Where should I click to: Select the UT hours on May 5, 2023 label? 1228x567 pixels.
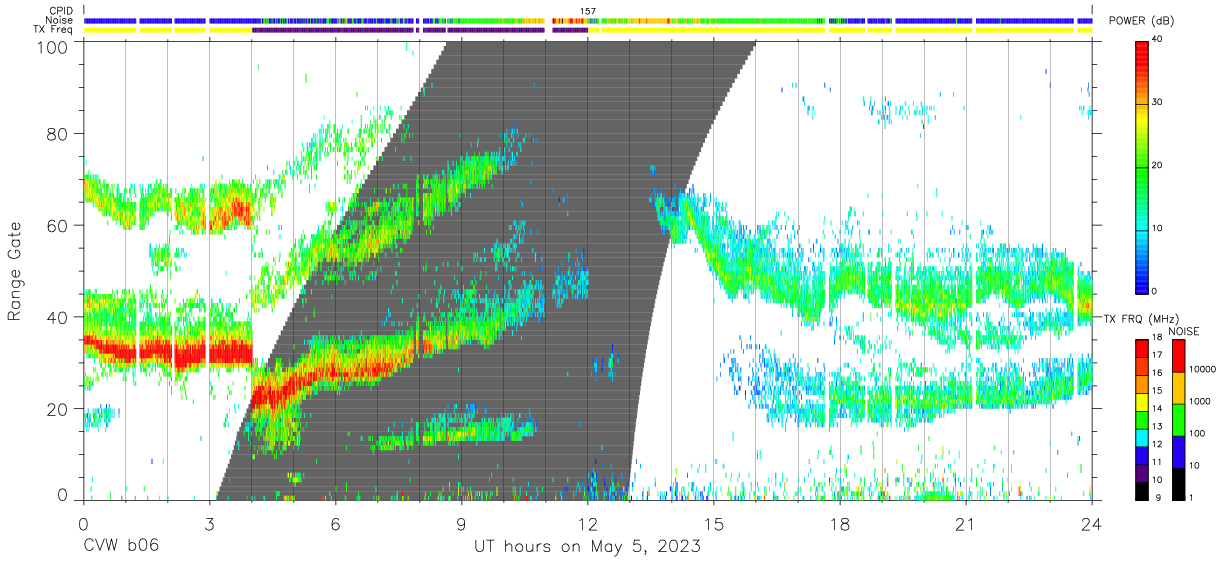pyautogui.click(x=587, y=546)
